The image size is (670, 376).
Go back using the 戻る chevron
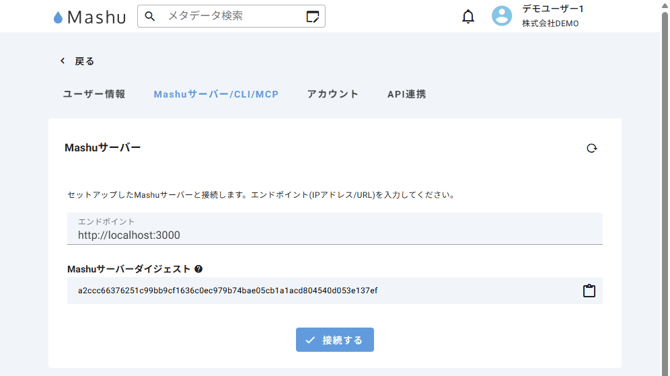63,61
